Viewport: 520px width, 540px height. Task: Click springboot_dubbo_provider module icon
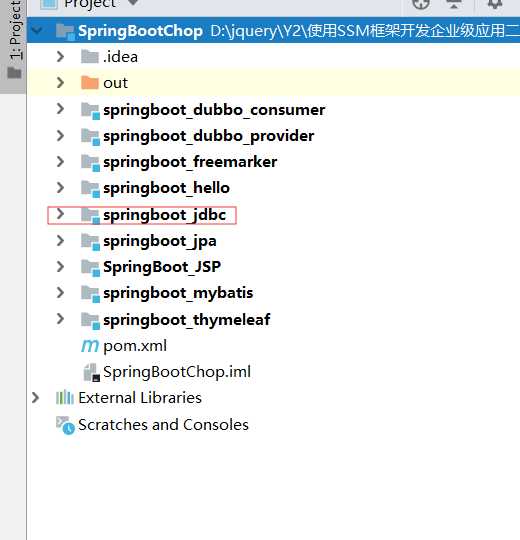91,137
